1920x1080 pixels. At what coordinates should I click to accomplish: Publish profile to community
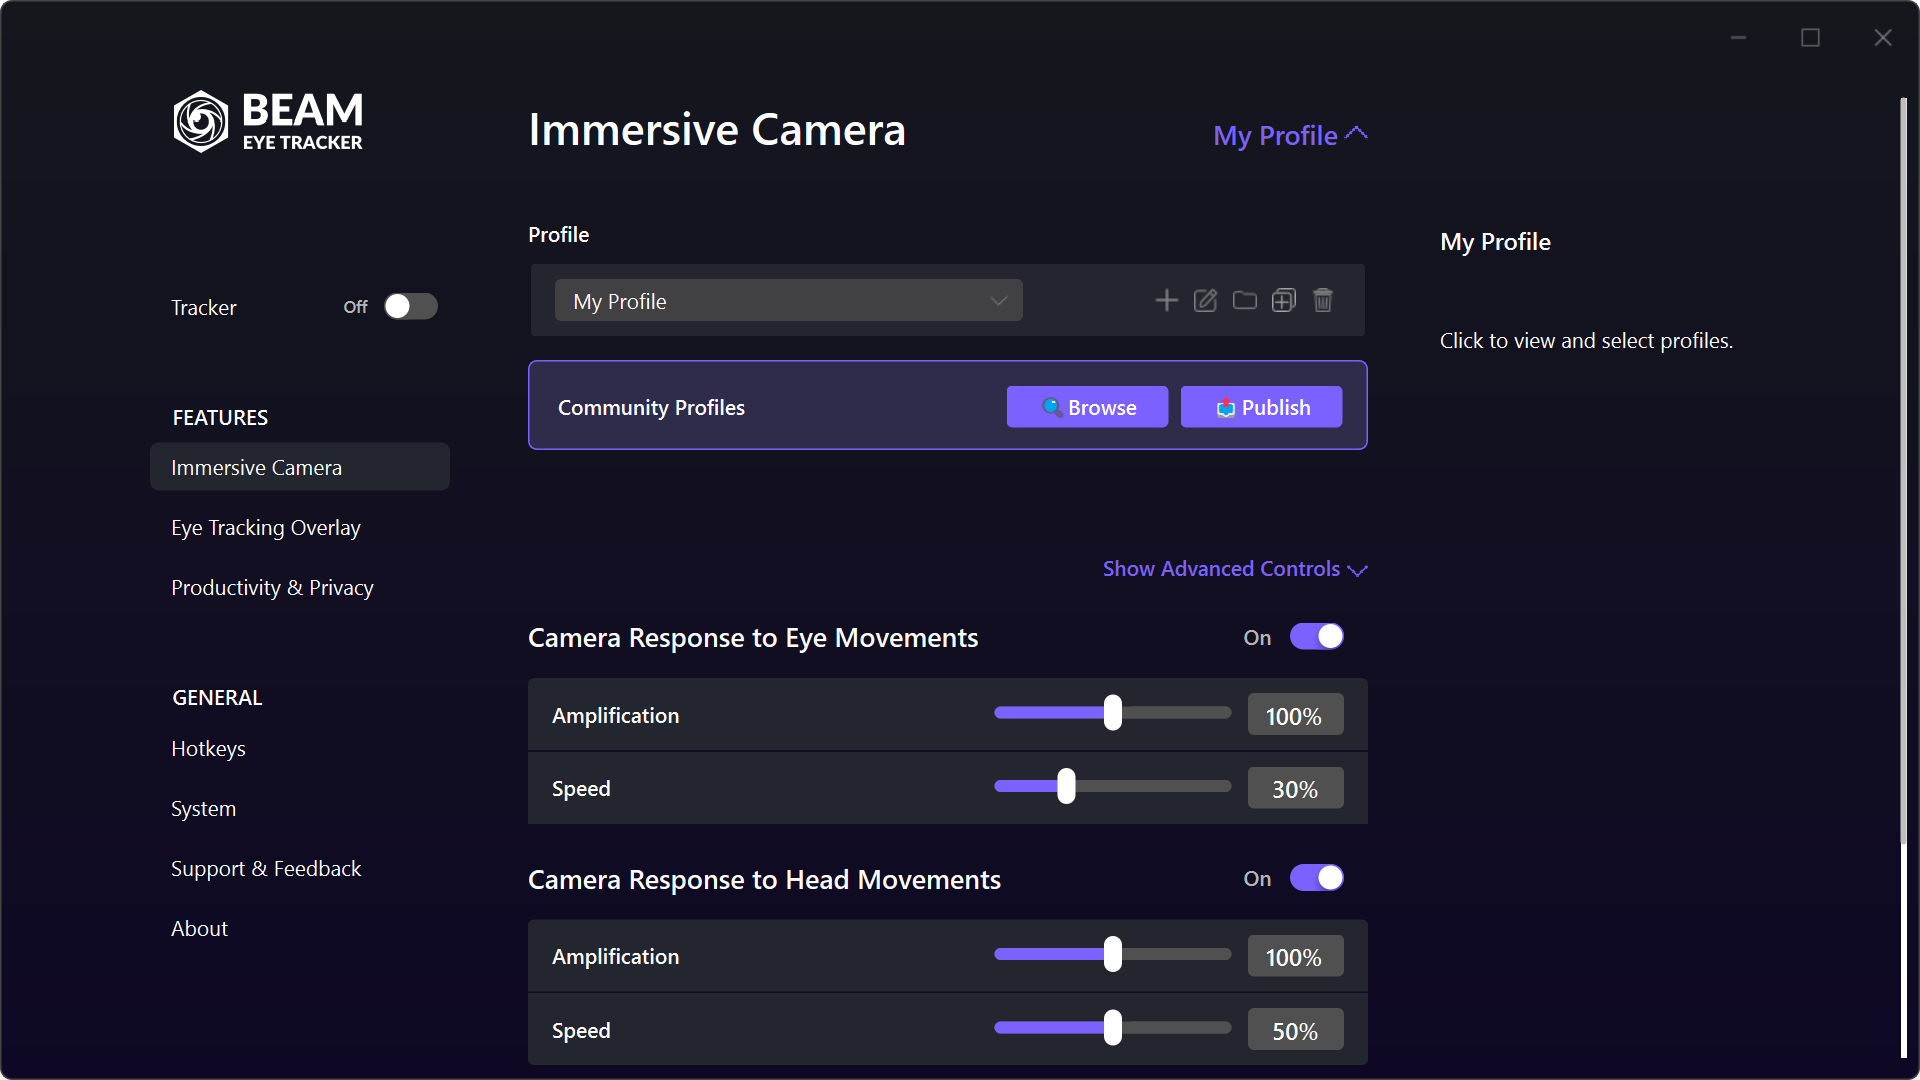[x=1261, y=407]
